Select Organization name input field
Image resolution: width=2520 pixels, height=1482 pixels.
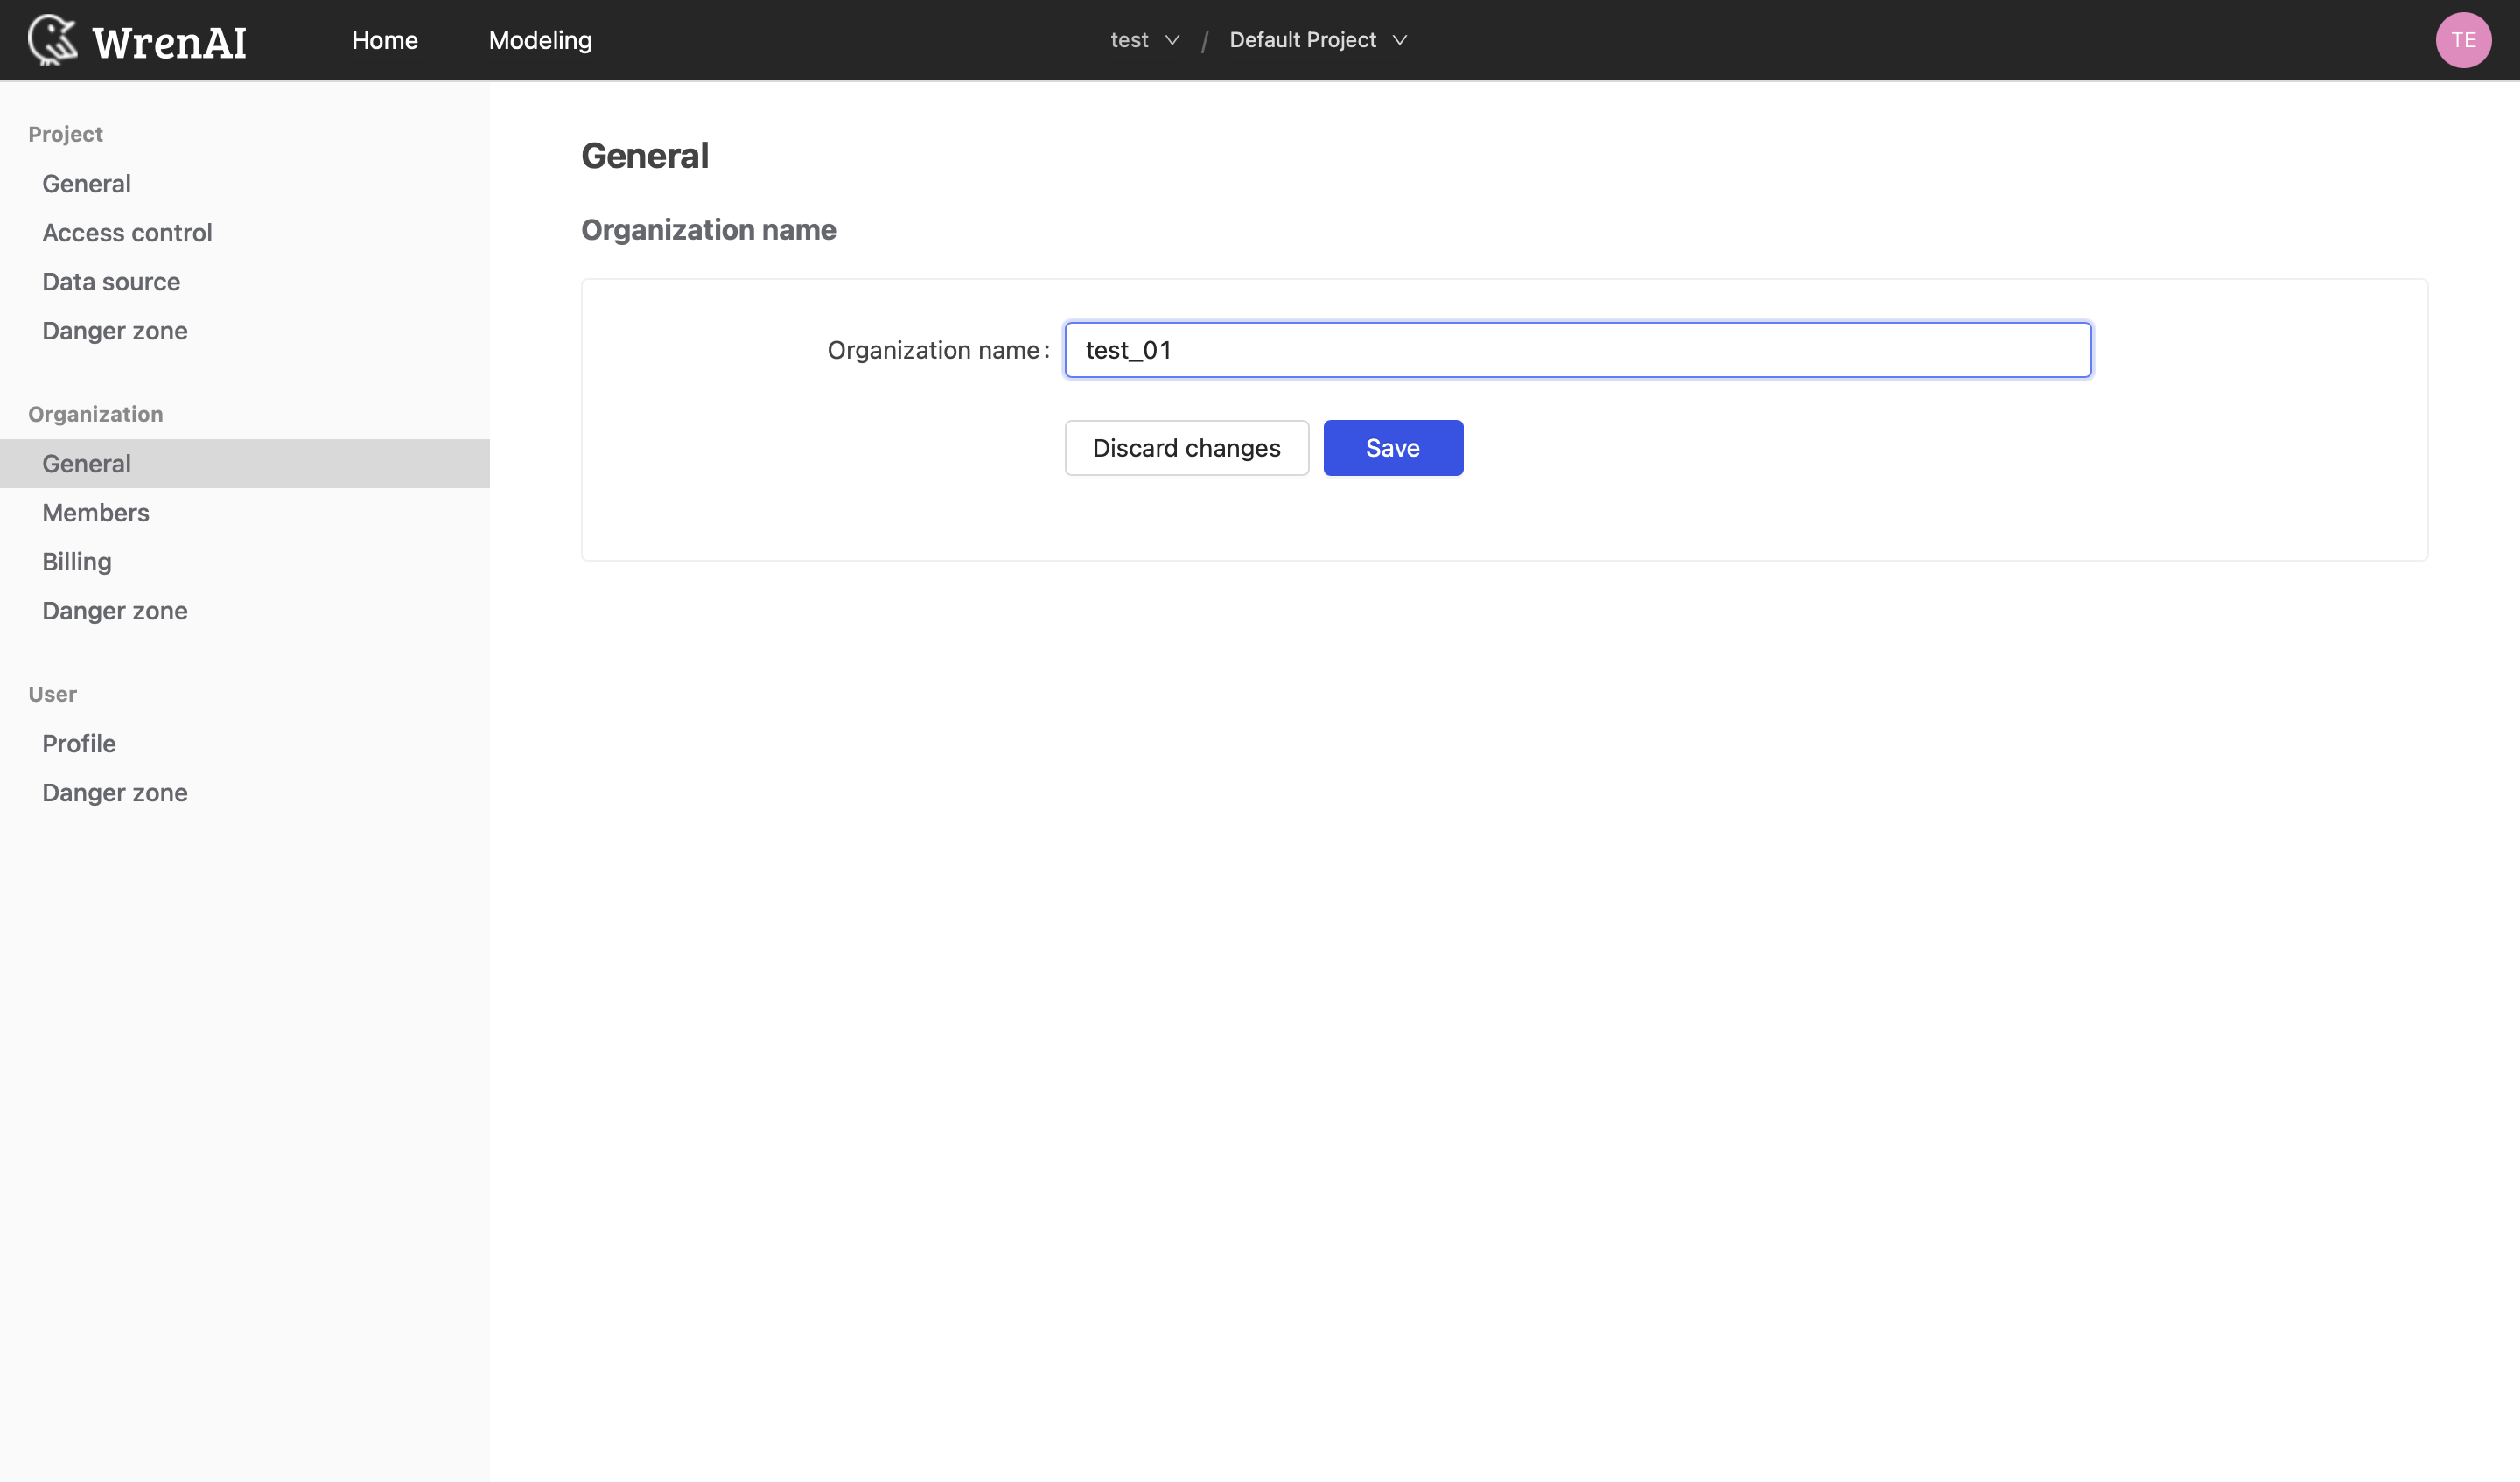pos(1576,349)
